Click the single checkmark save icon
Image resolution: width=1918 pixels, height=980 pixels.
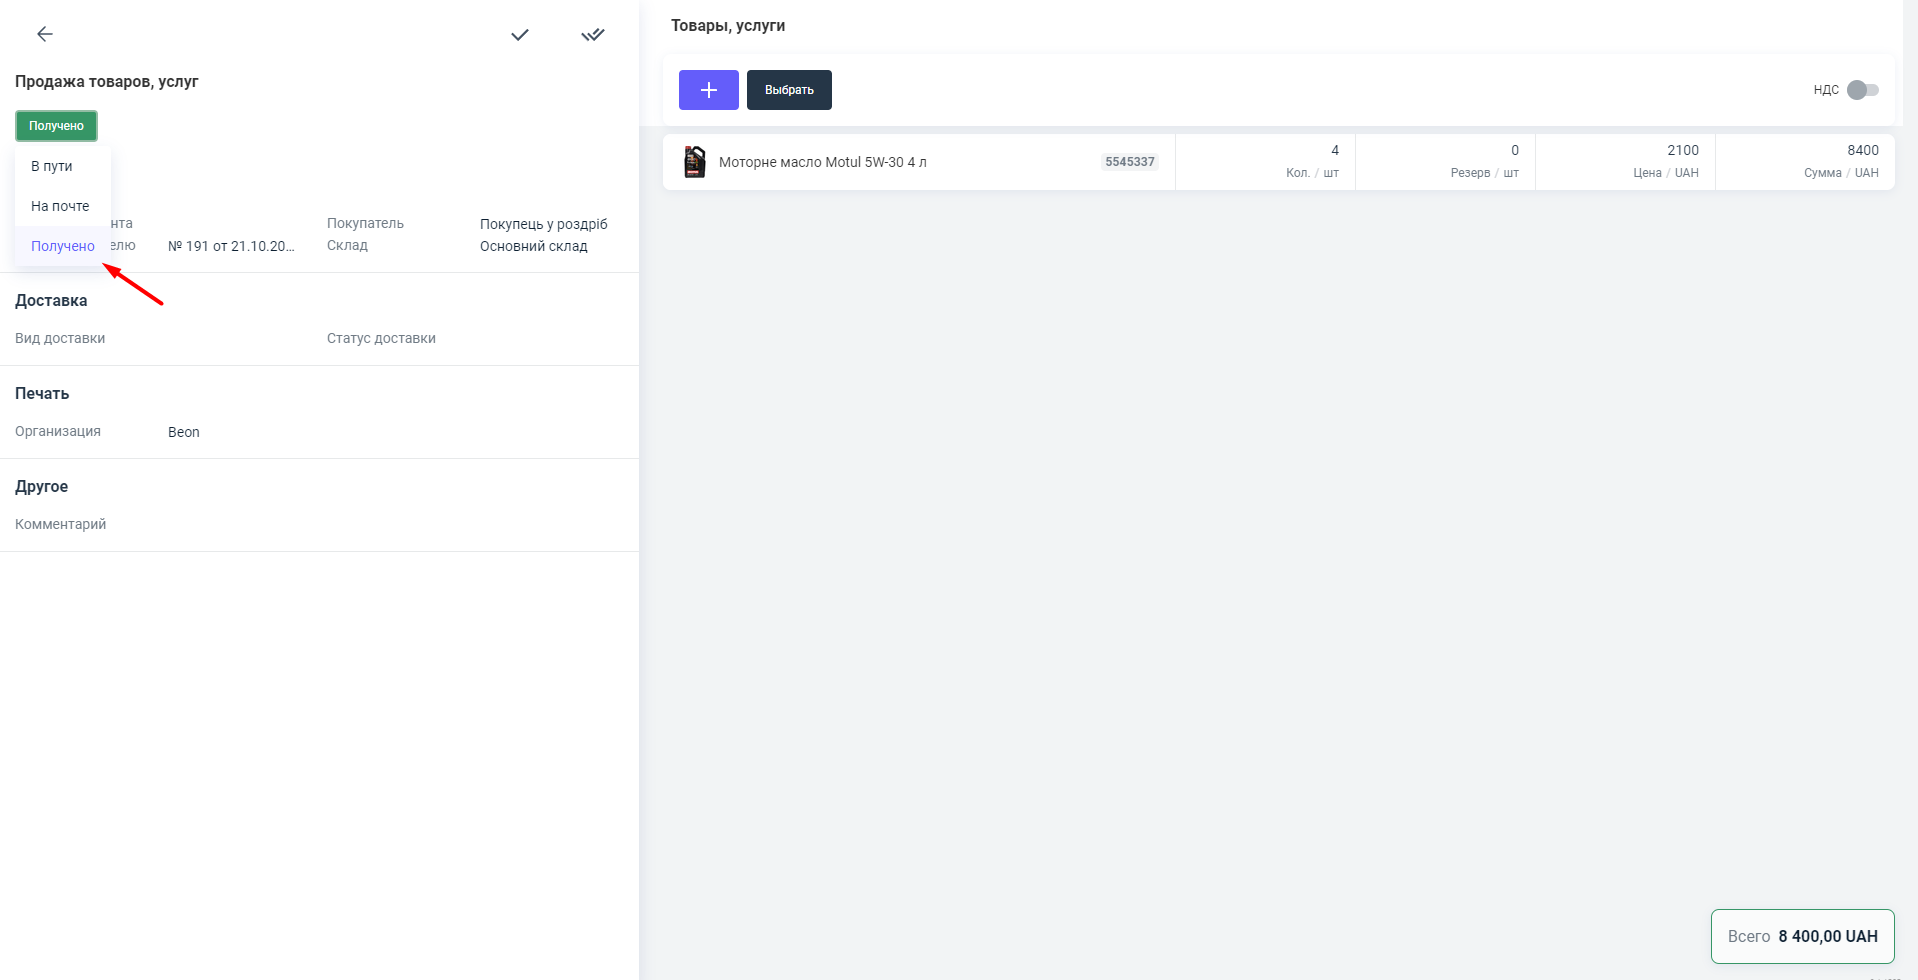click(x=520, y=35)
